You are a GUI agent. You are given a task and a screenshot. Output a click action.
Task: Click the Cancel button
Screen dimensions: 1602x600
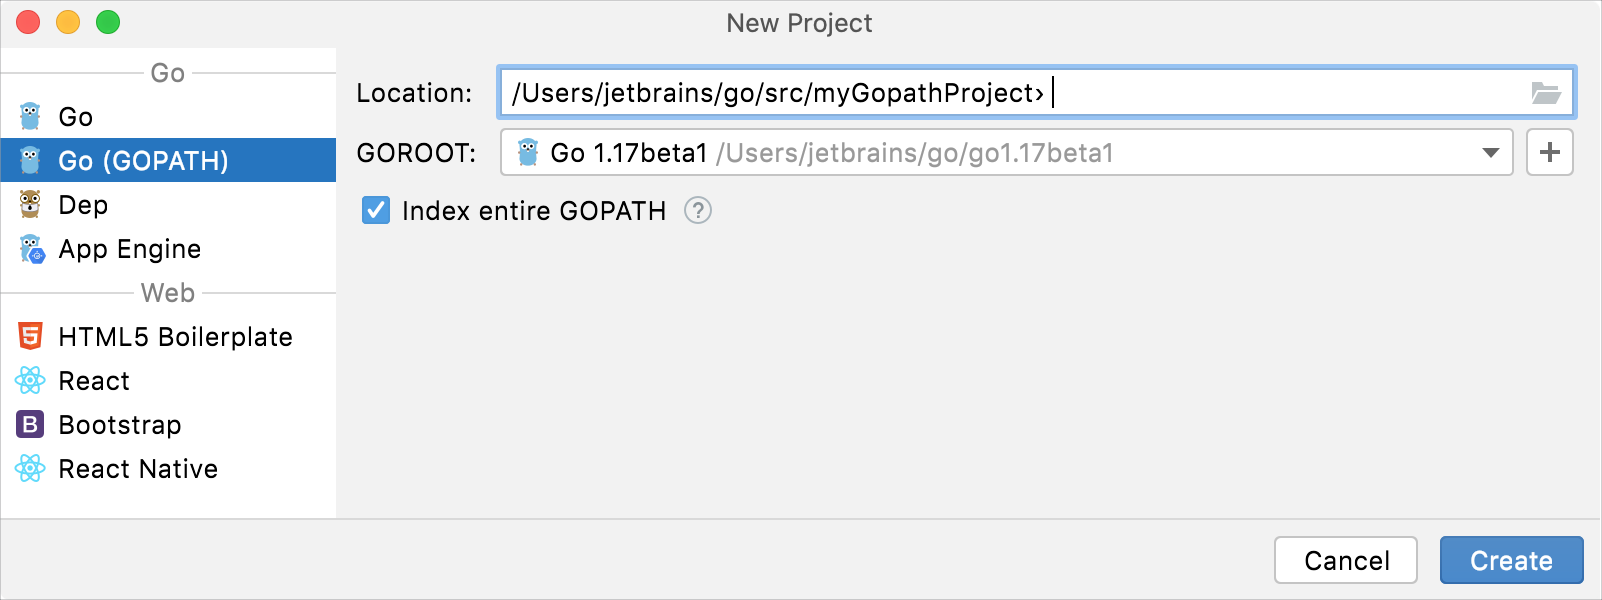pos(1346,560)
